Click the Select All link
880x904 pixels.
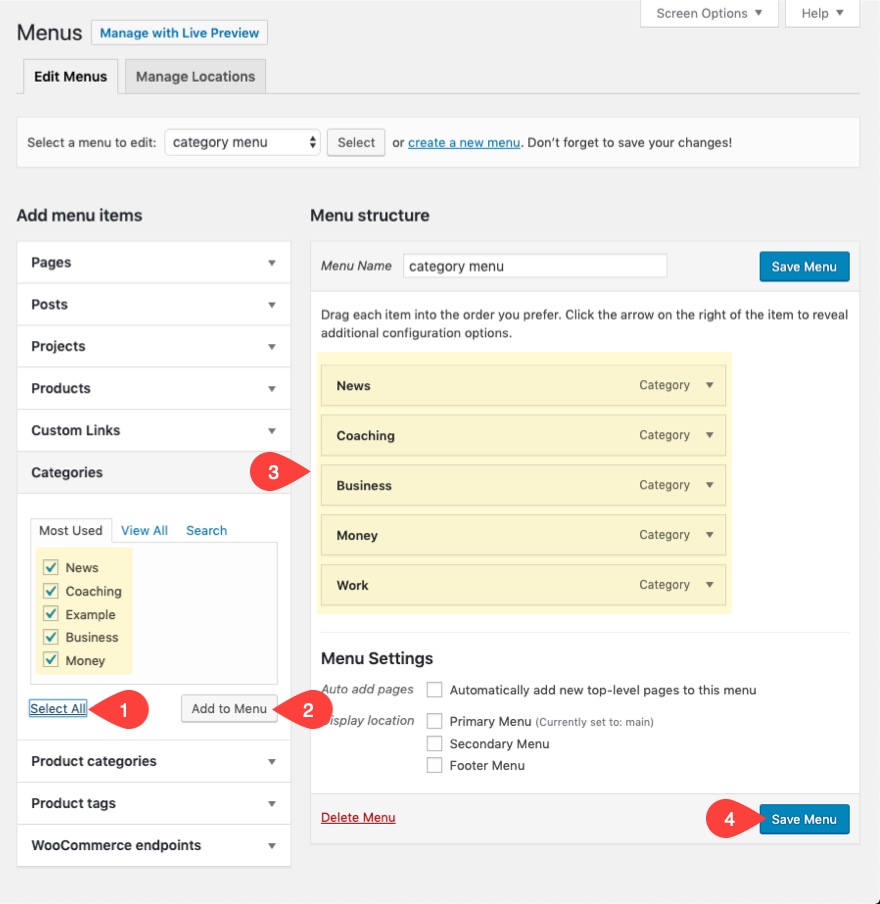57,709
